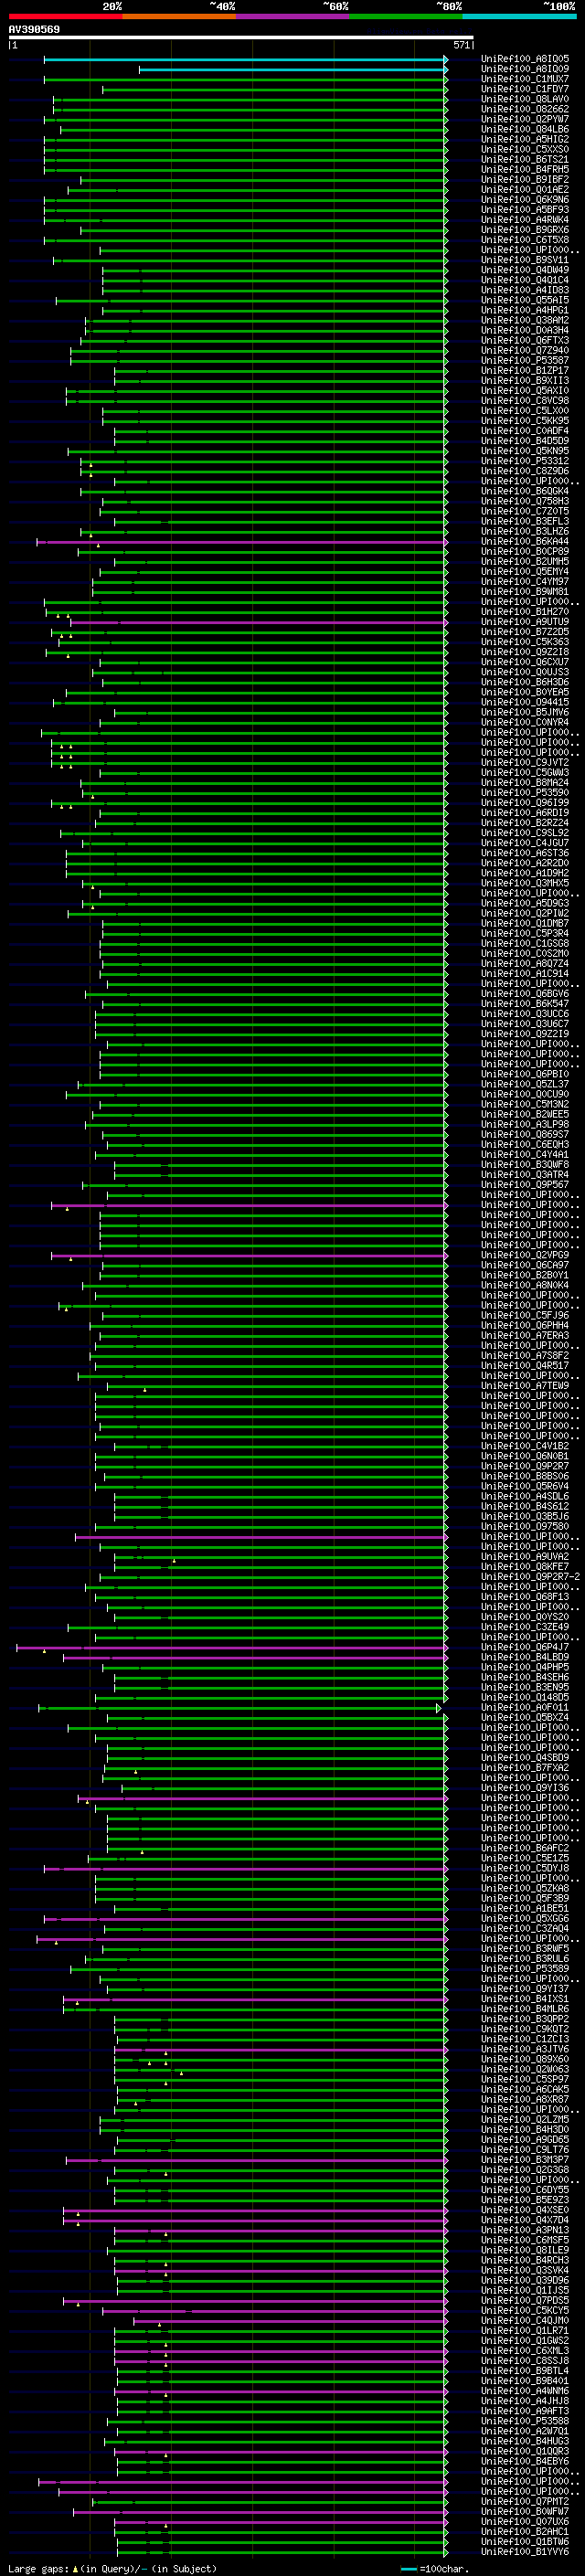Click label UniRef100_B9SV11
The width and height of the screenshot is (585, 2576).
[525, 260]
